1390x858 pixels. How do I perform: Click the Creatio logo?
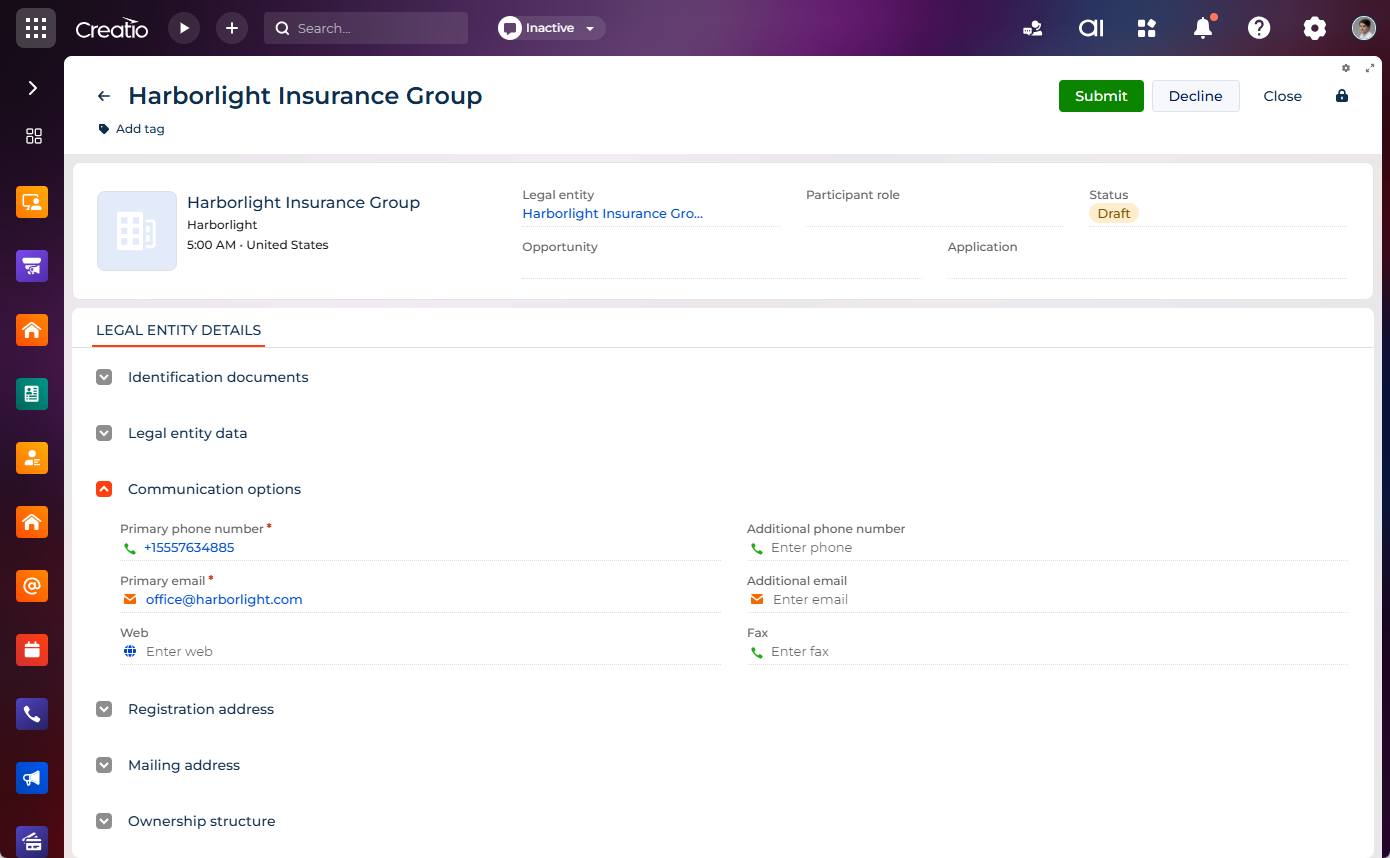112,29
